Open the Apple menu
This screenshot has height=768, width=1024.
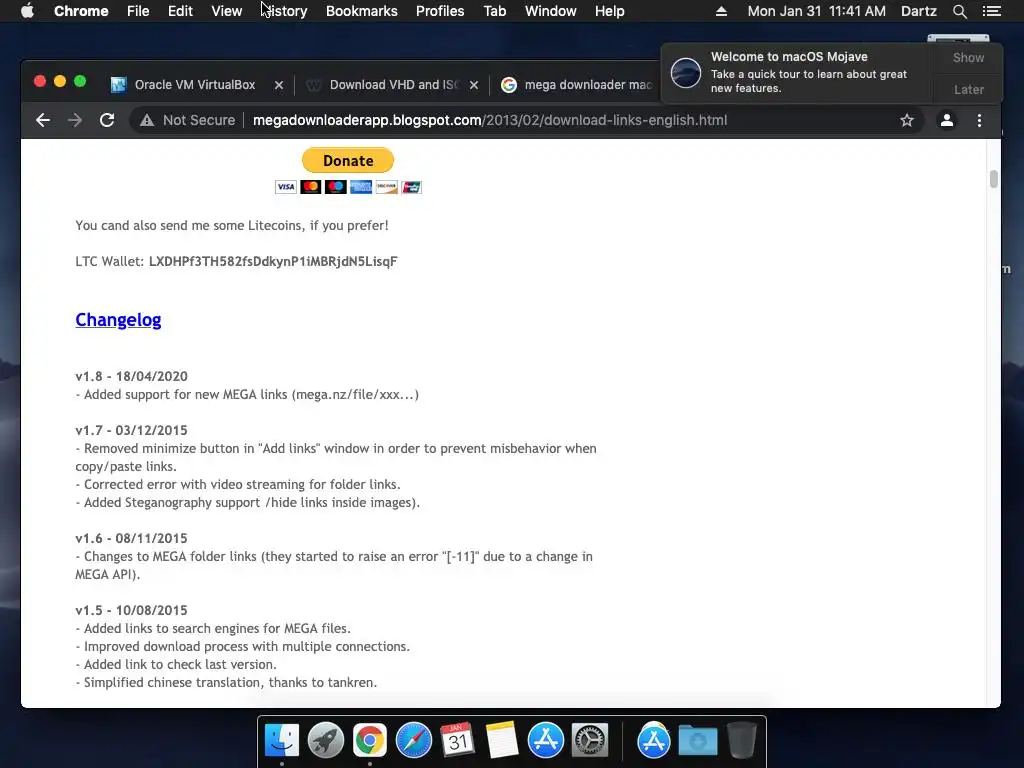click(27, 11)
